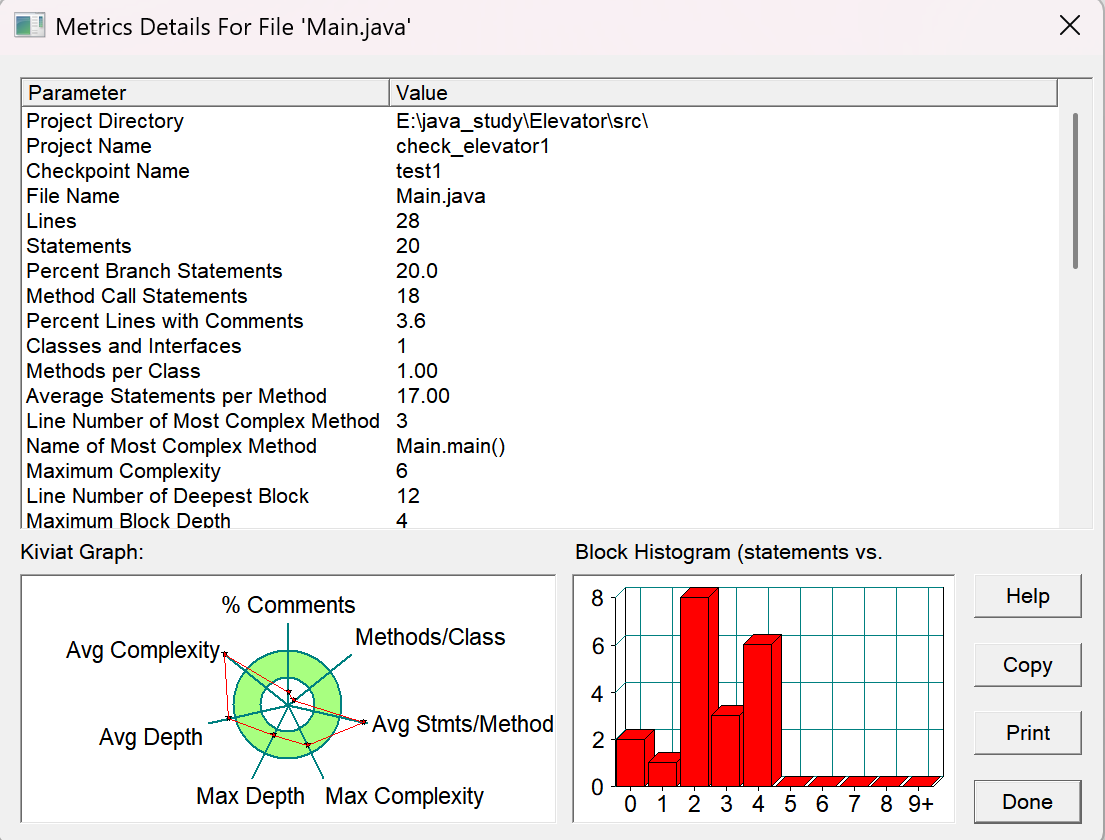The width and height of the screenshot is (1105, 840).
Task: Click the 'Avg Depth' Kiviat label
Action: (150, 737)
